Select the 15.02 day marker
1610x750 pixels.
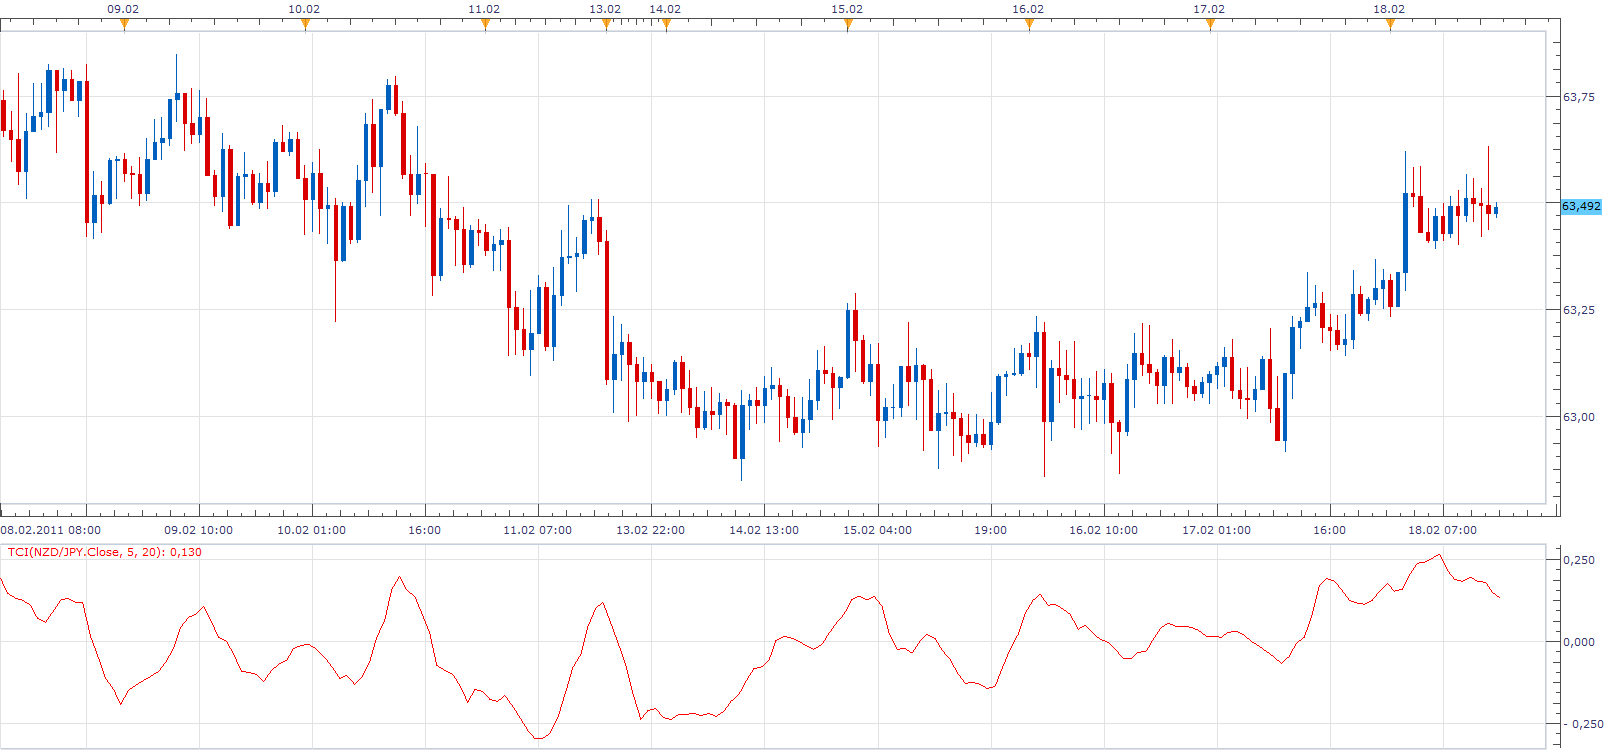point(848,25)
